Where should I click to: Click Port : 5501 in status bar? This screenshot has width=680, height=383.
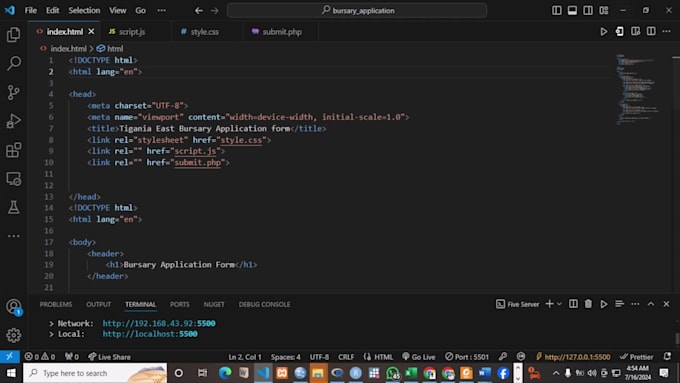pyautogui.click(x=467, y=357)
